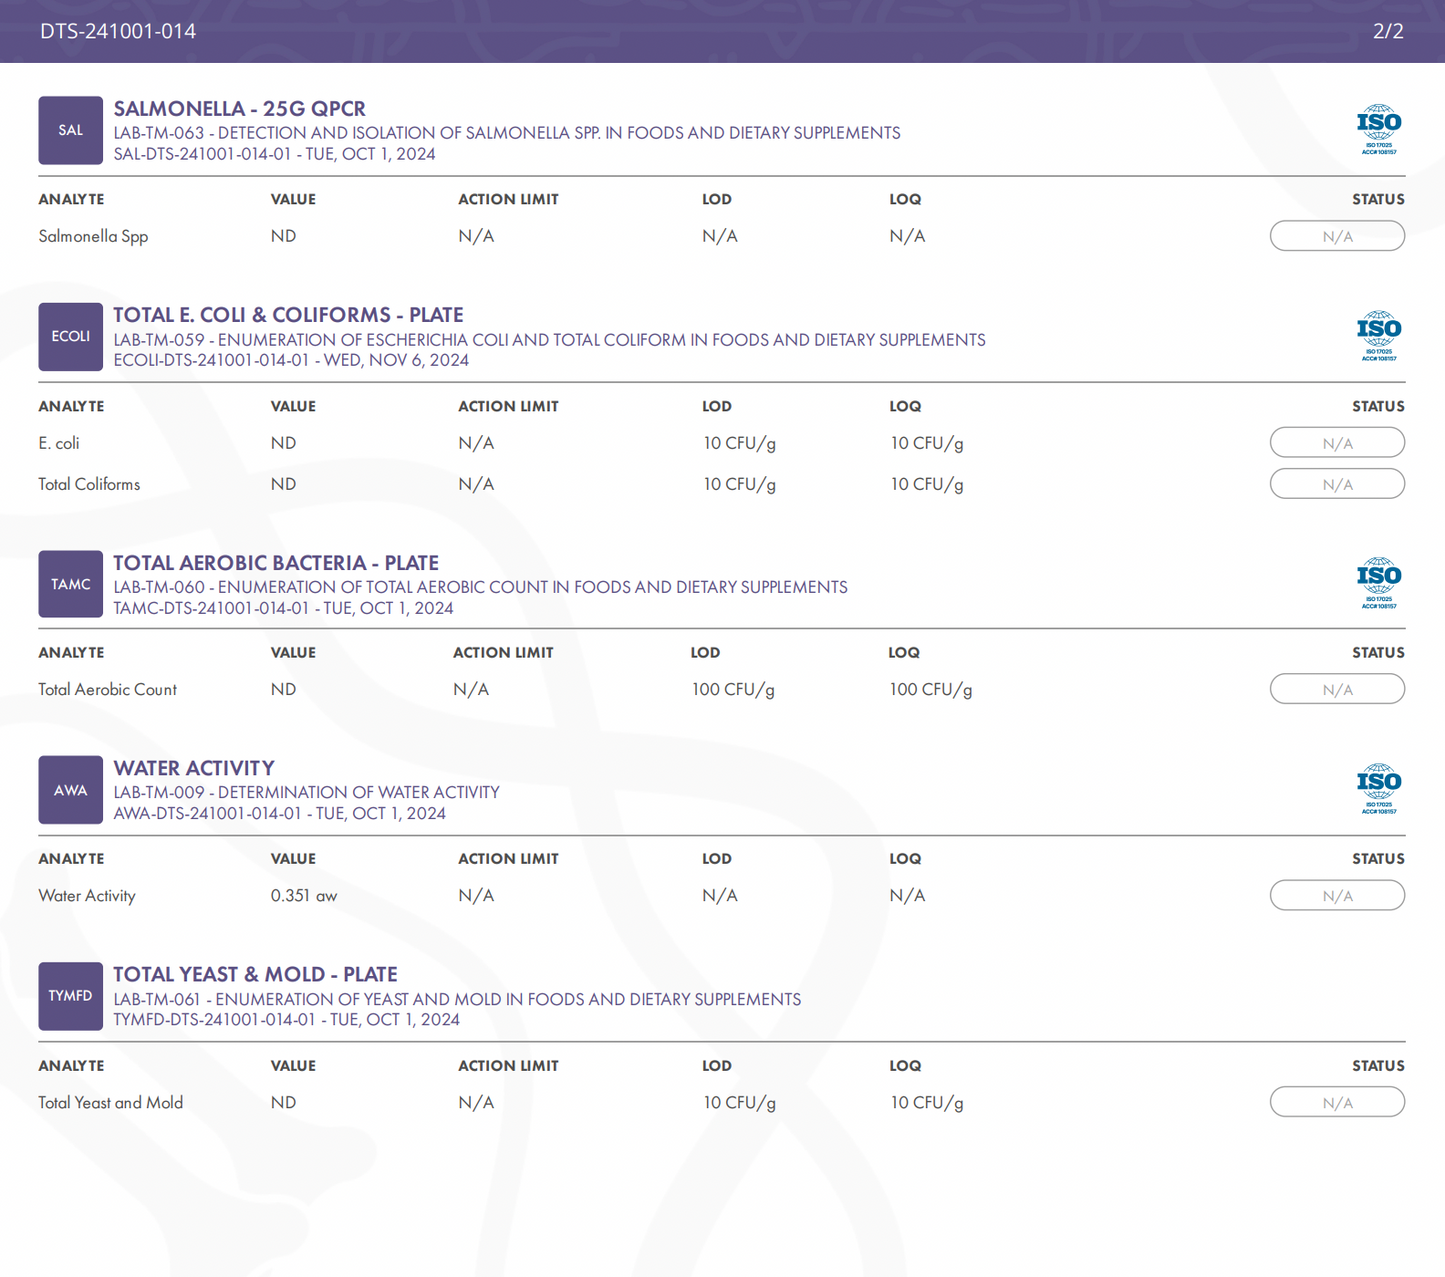Click the ISO logo next to Water Activity
The width and height of the screenshot is (1445, 1277).
[1378, 789]
